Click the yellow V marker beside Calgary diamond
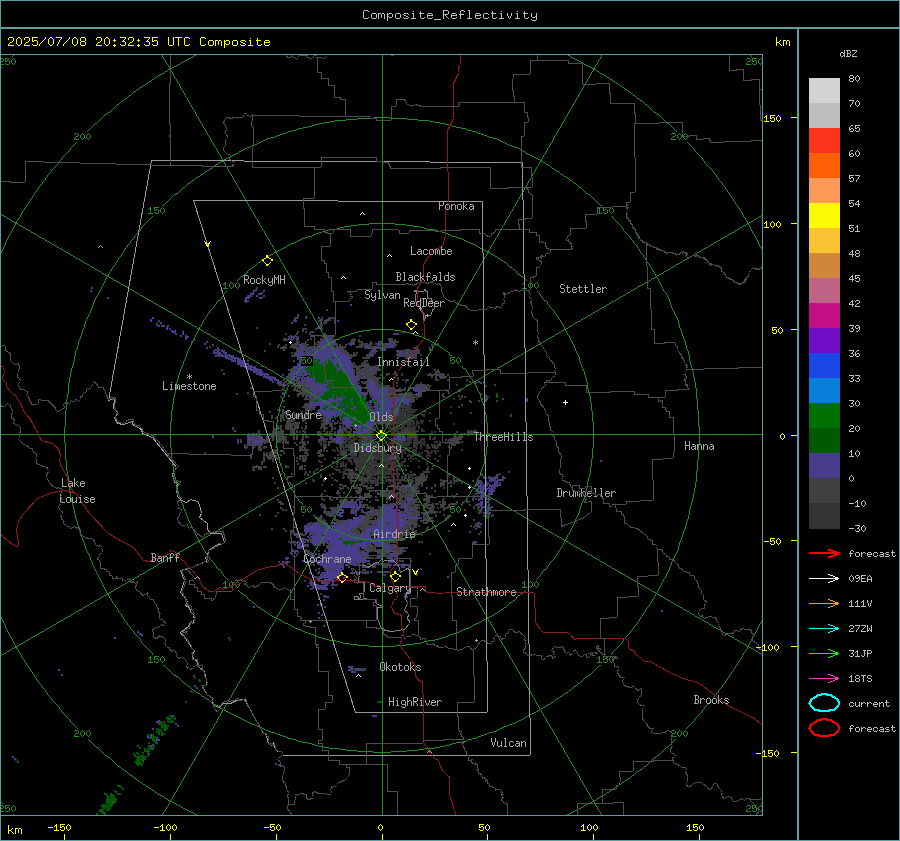This screenshot has height=841, width=900. point(416,572)
